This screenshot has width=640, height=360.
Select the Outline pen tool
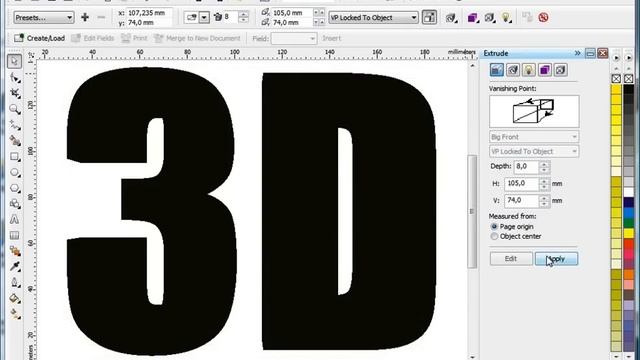click(15, 282)
